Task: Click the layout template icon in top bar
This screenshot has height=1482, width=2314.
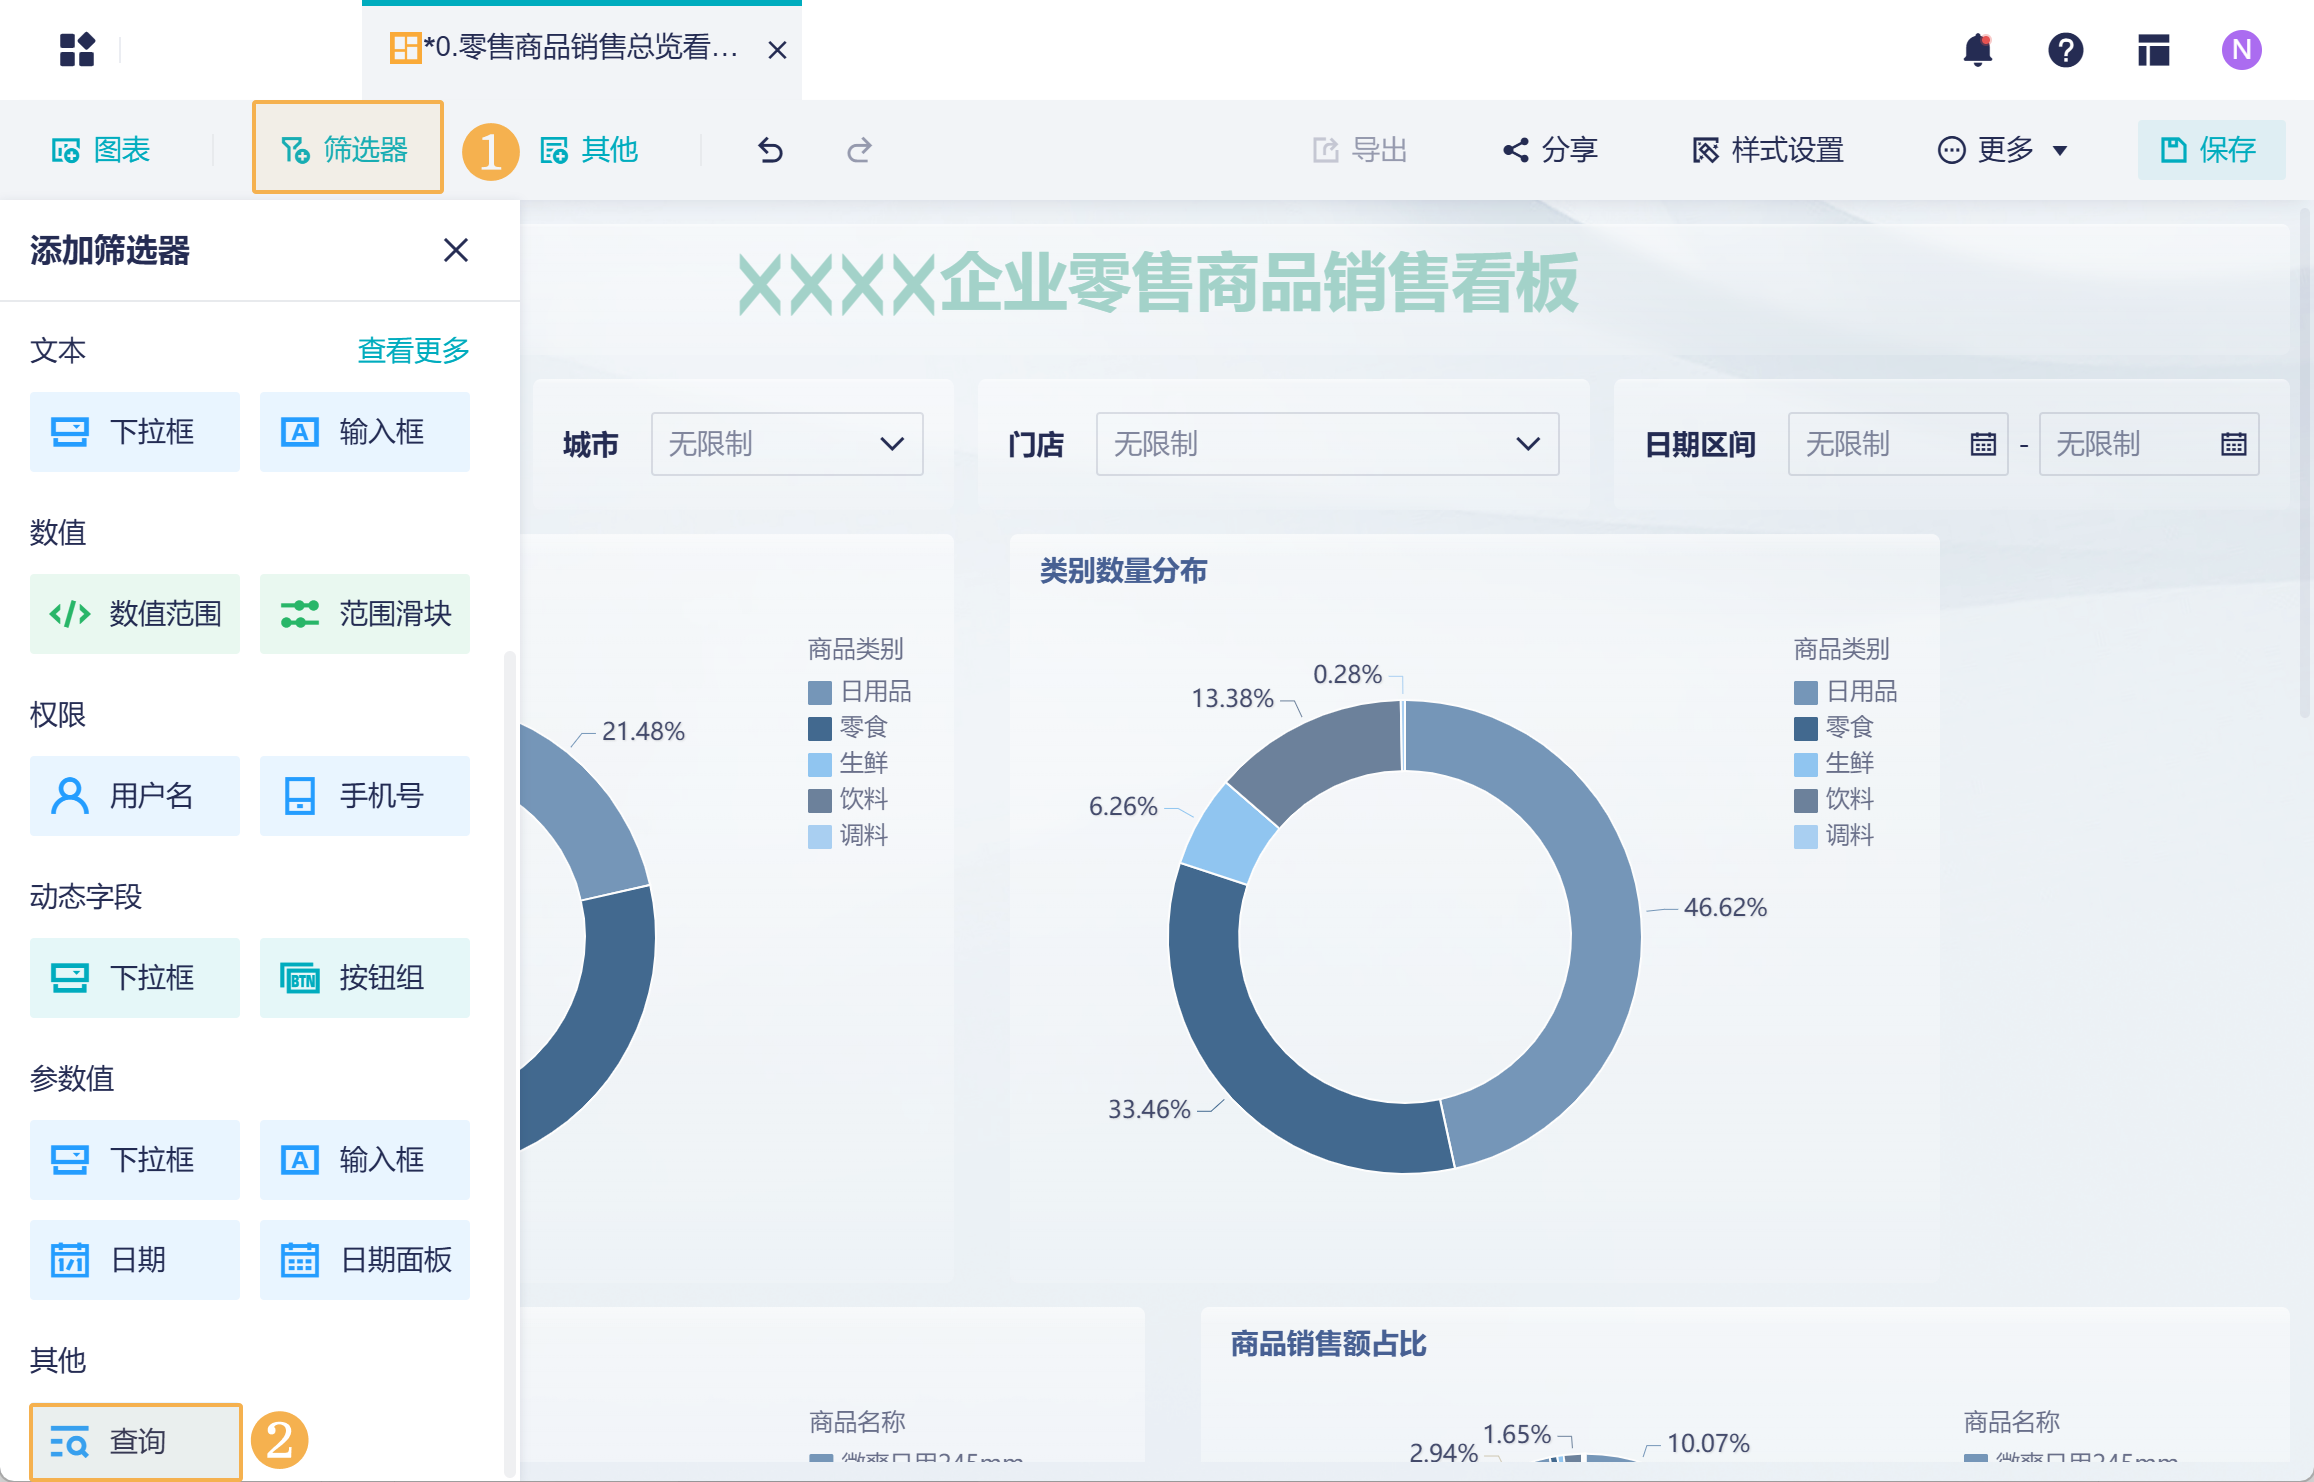Action: coord(2153,50)
